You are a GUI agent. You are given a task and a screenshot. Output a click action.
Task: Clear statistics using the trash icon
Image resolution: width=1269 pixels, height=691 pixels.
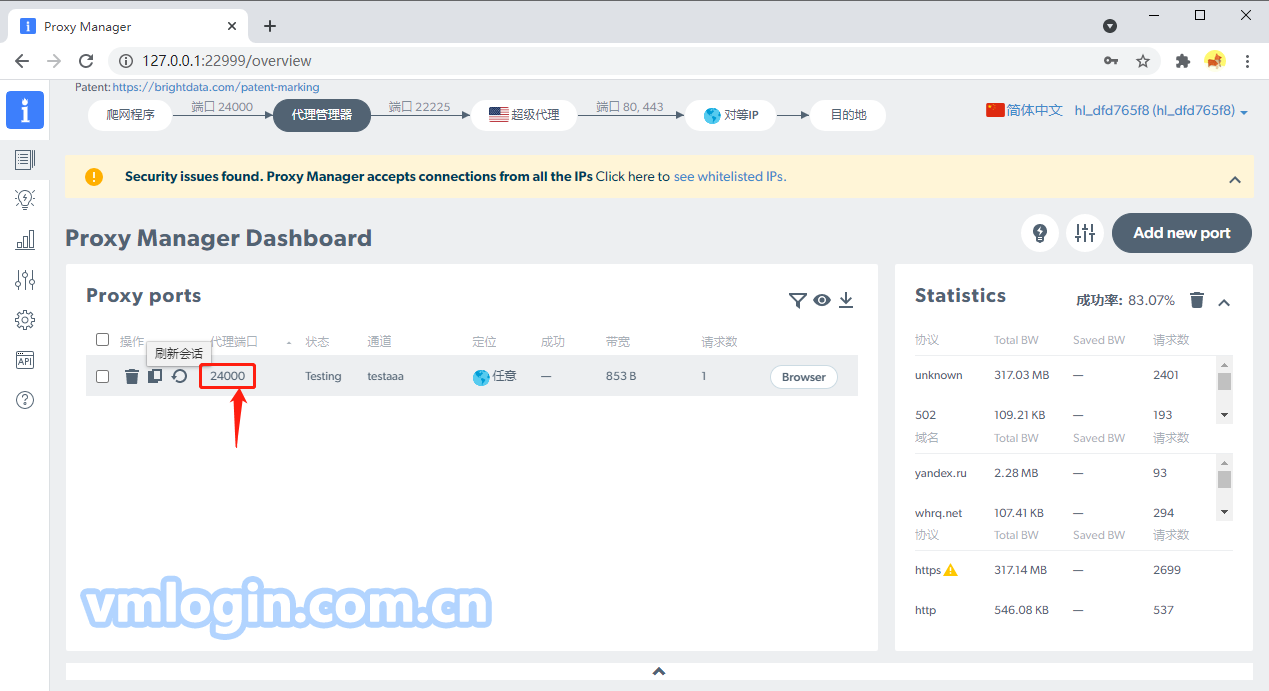[x=1197, y=300]
